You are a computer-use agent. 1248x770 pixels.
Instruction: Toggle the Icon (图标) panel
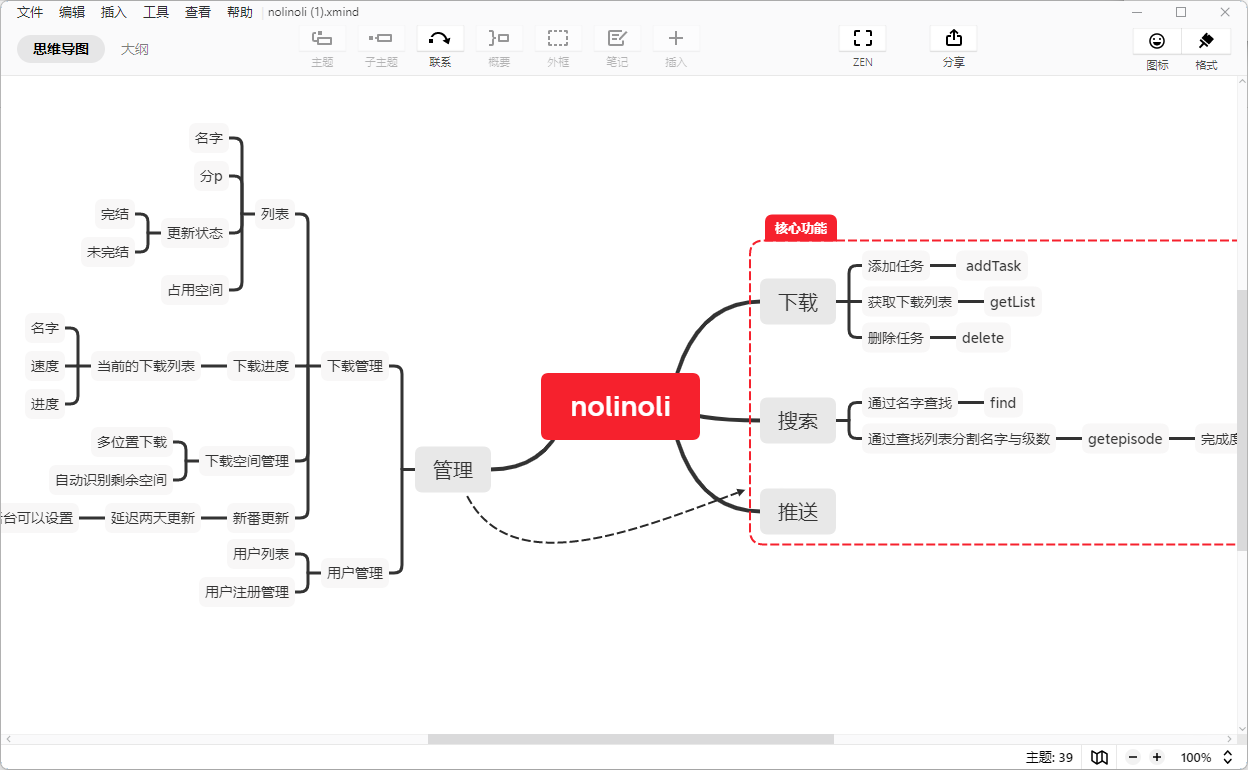[1157, 41]
